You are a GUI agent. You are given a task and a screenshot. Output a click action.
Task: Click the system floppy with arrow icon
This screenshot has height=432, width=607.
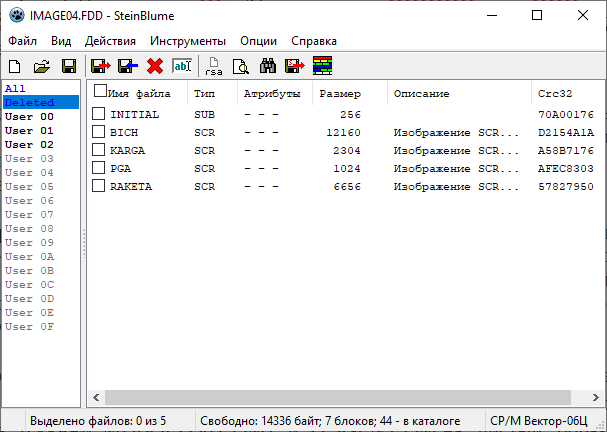[295, 66]
